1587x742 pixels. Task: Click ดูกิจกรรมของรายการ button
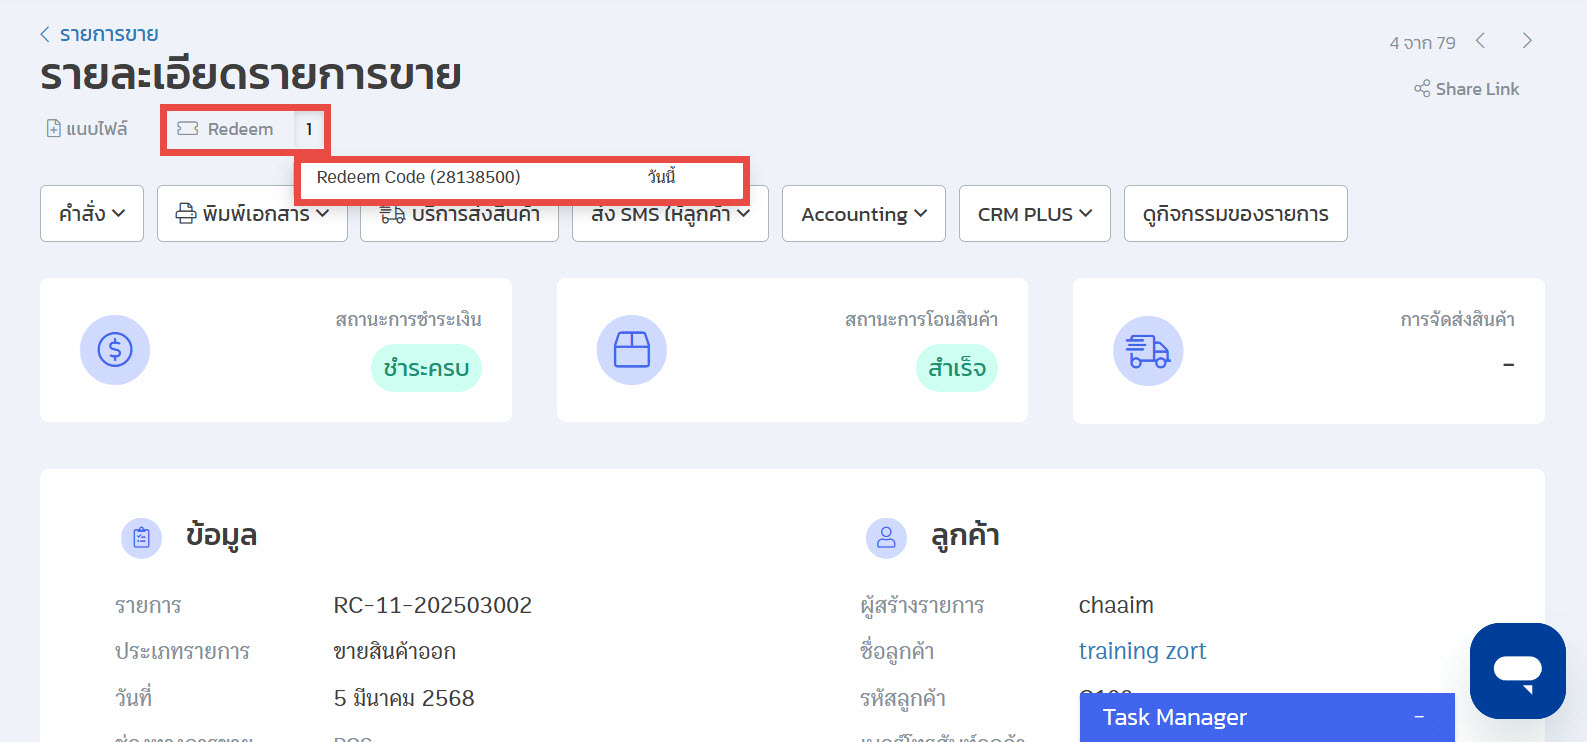1235,214
